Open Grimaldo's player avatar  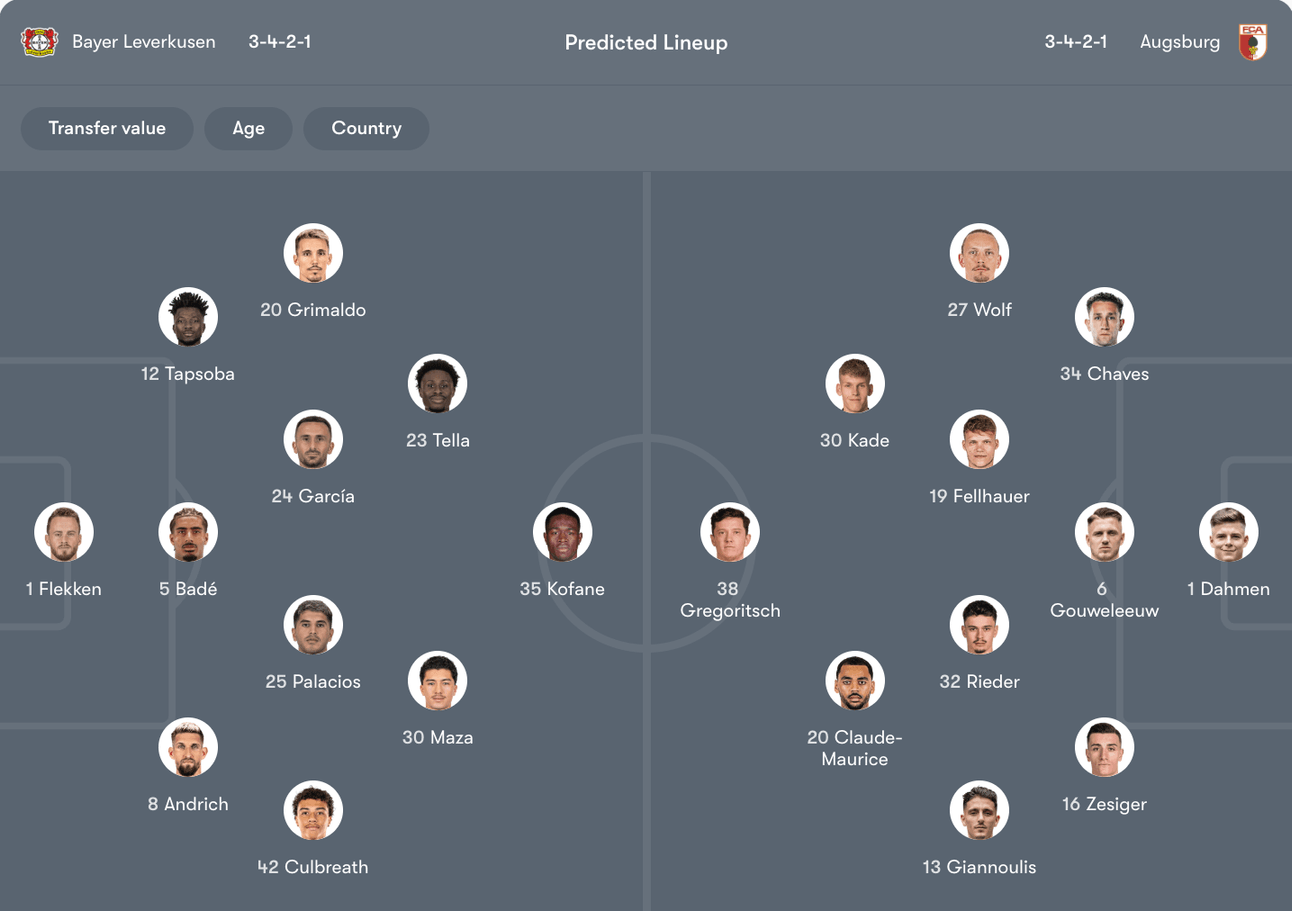coord(313,253)
